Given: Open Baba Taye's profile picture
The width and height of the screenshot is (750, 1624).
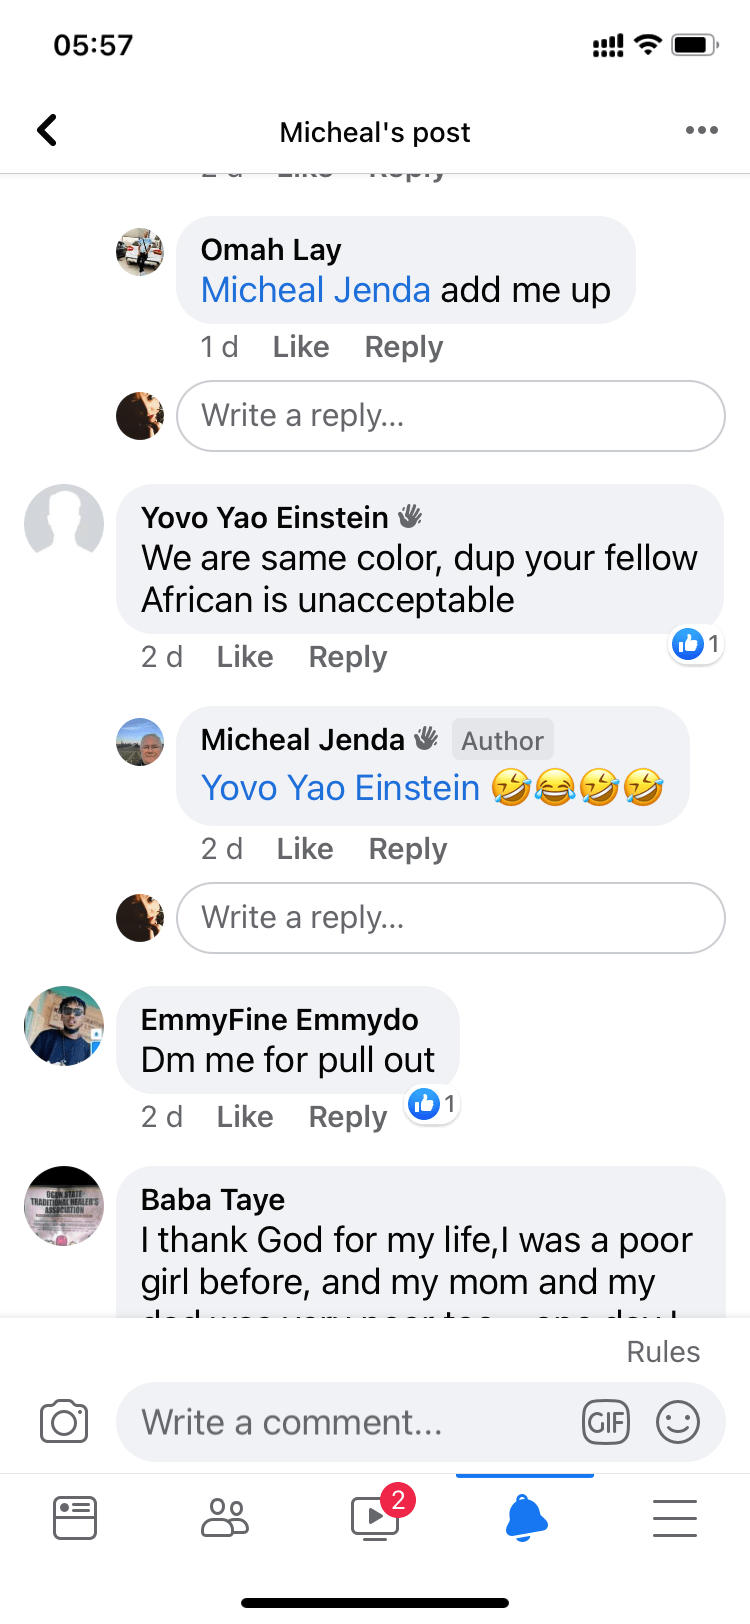Looking at the screenshot, I should (x=64, y=1206).
